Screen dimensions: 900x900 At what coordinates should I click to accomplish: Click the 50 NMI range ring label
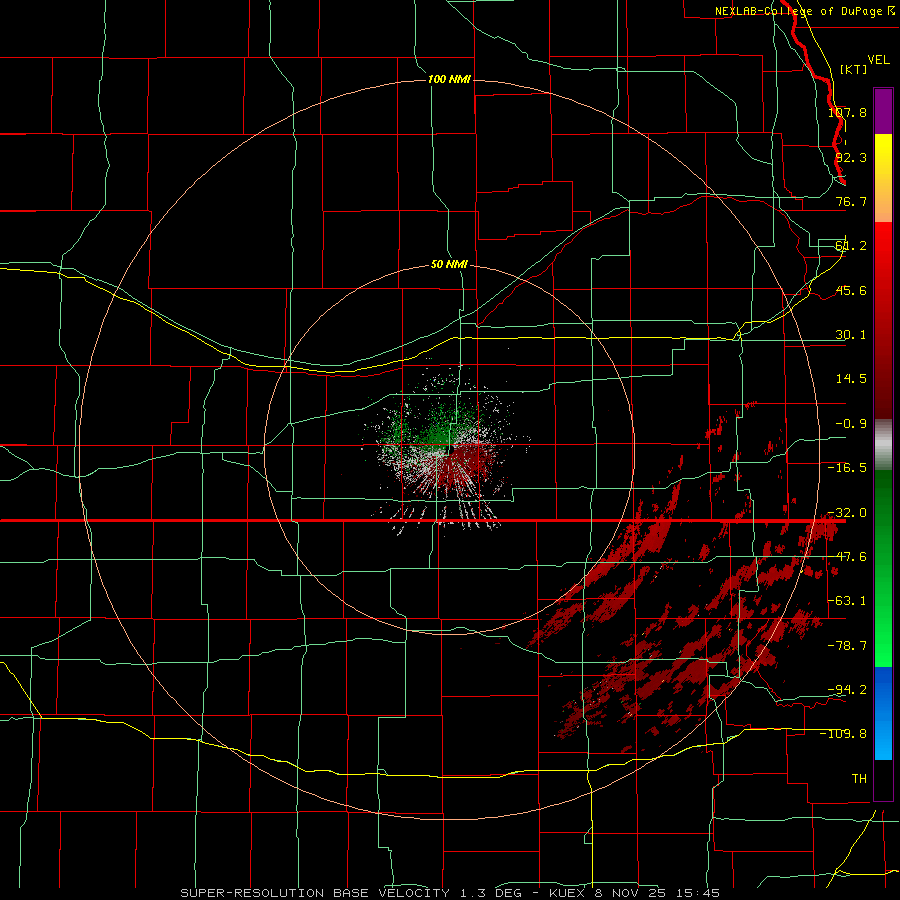[x=449, y=264]
